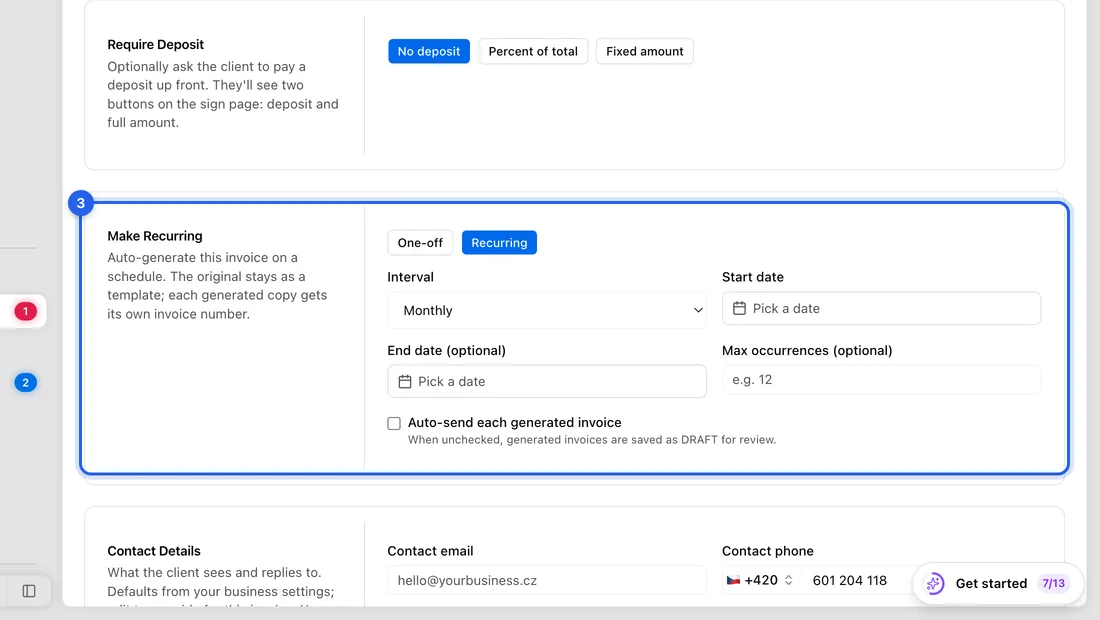Open the Get started checklist
1100x620 pixels.
click(998, 584)
